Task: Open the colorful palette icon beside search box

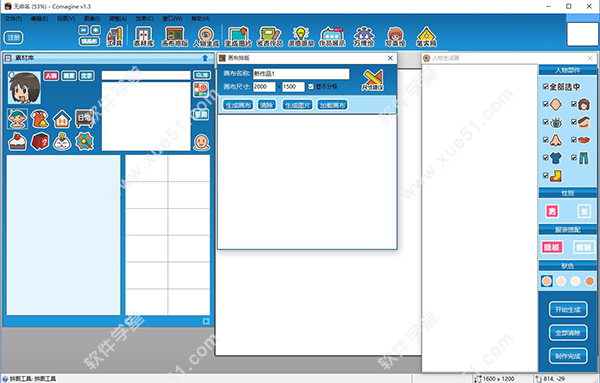Action: 201,90
